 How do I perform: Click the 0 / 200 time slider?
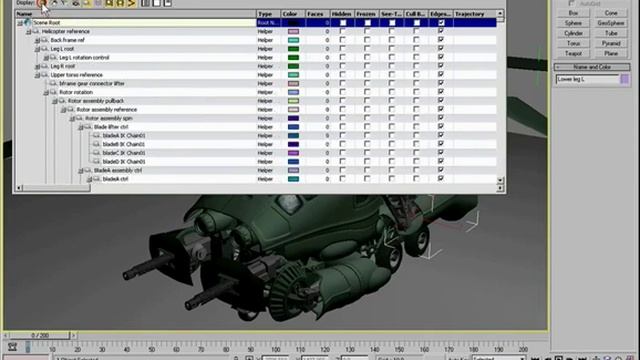[40, 336]
